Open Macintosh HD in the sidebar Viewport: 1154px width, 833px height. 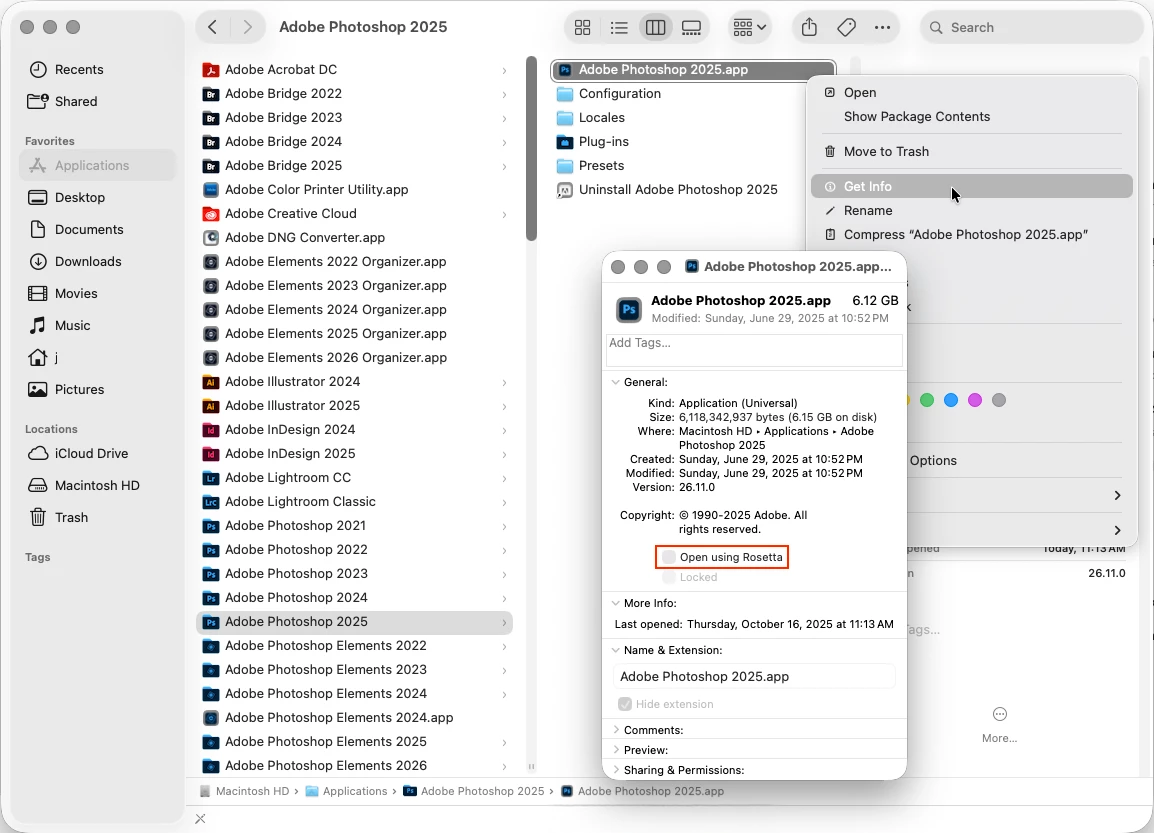[x=96, y=486]
